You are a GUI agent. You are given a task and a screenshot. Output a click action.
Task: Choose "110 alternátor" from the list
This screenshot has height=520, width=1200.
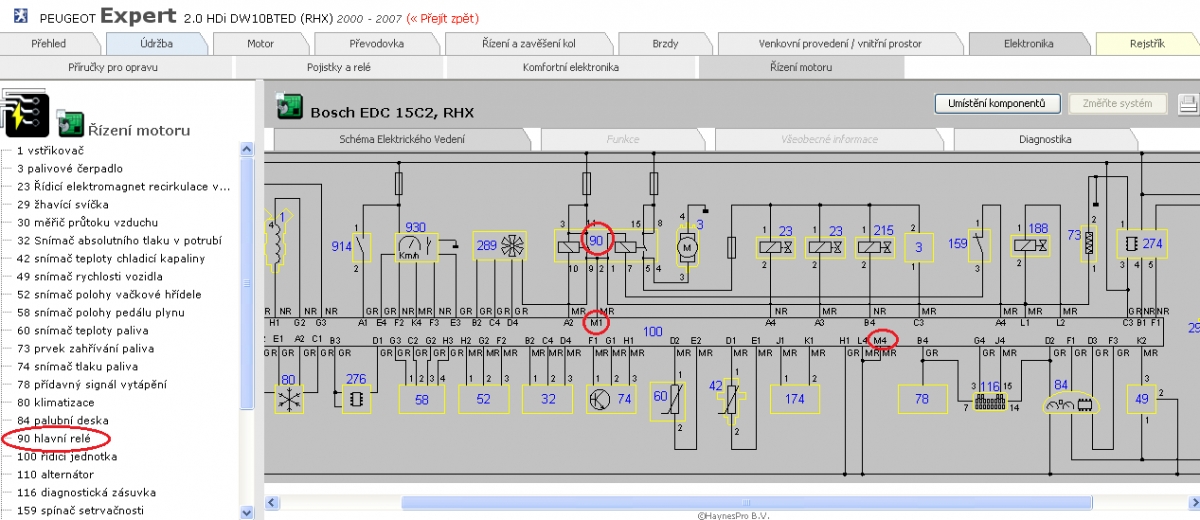click(55, 474)
